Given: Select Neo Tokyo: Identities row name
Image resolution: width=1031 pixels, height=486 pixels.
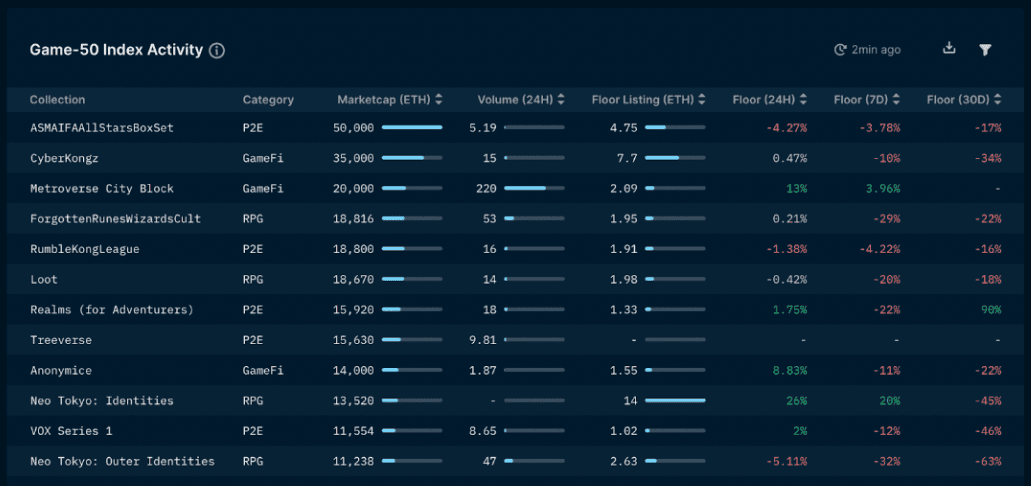Looking at the screenshot, I should click(x=102, y=401).
